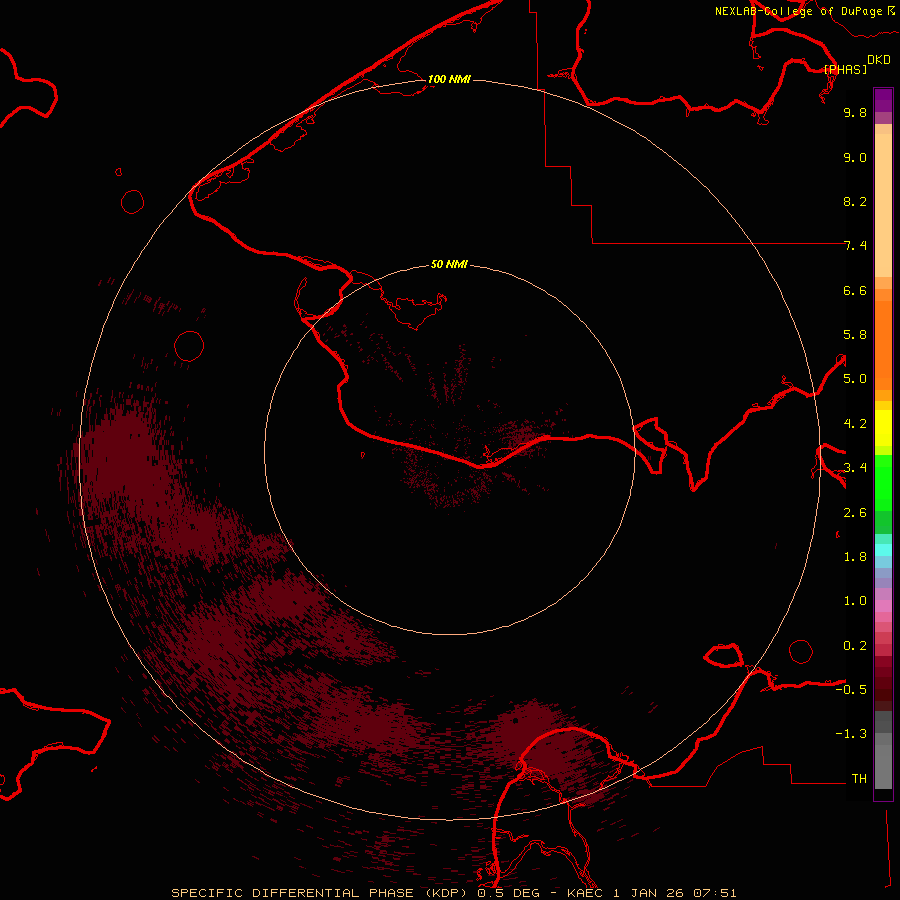This screenshot has width=900, height=900.
Task: Click the -1.3 value on the color scale
Action: pyautogui.click(x=851, y=734)
